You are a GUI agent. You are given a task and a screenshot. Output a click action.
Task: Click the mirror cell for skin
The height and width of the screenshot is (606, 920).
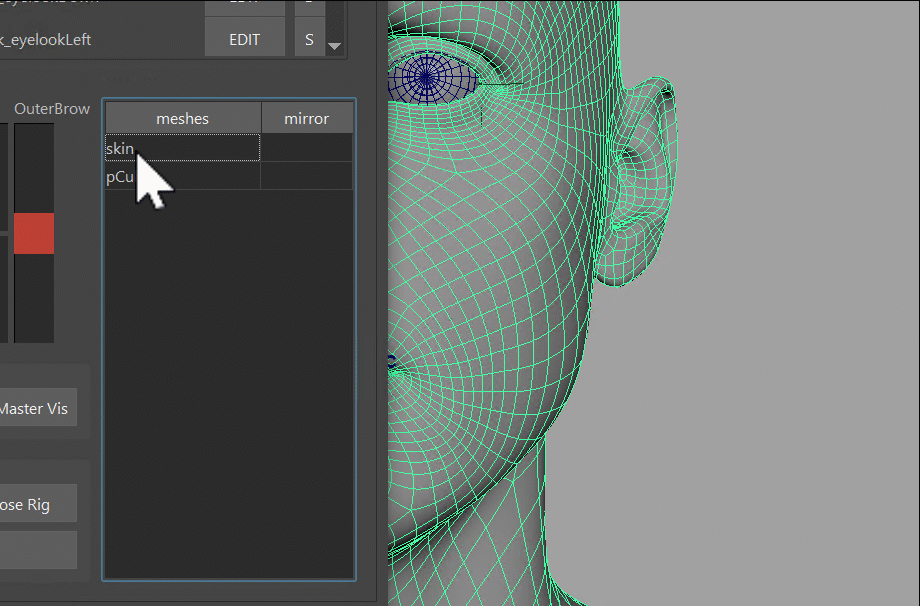point(306,148)
